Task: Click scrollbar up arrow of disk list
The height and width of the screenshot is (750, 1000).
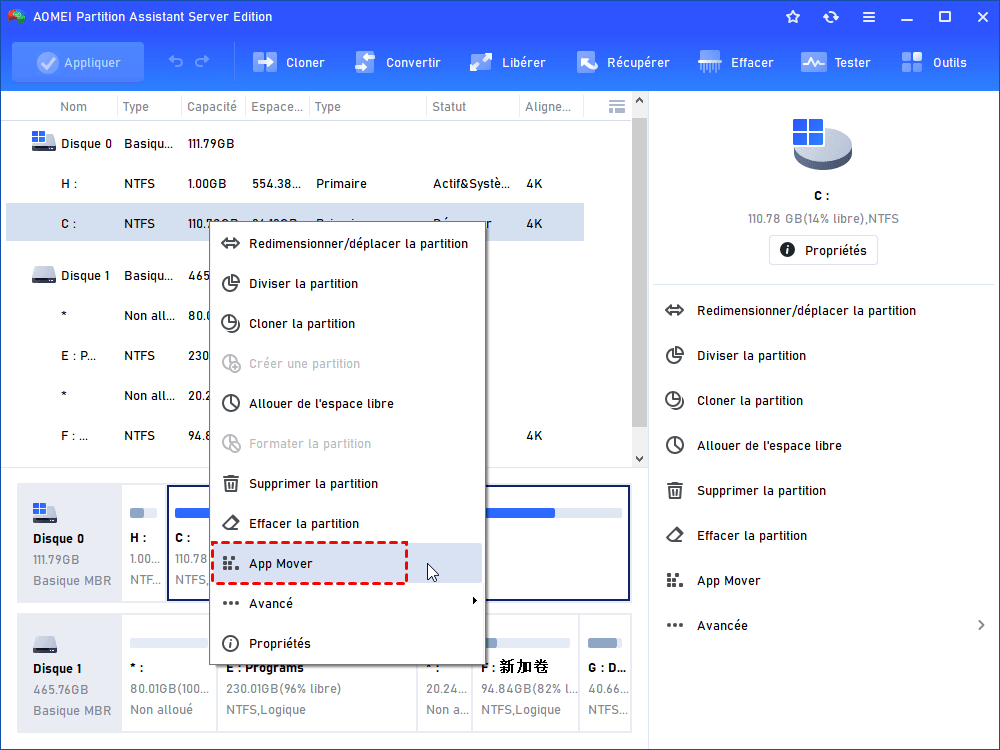Action: click(x=640, y=101)
